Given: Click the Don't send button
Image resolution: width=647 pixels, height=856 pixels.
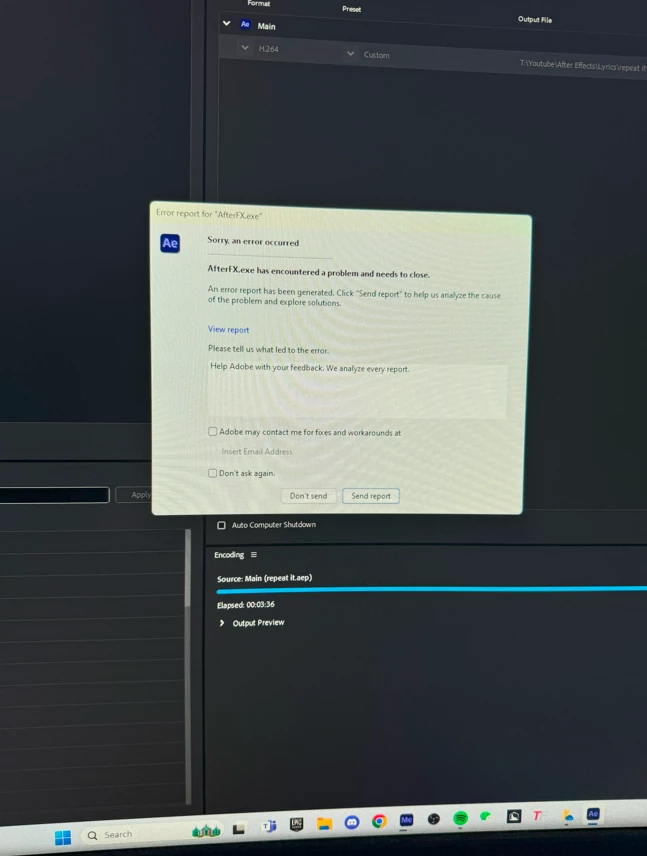Looking at the screenshot, I should [x=308, y=496].
